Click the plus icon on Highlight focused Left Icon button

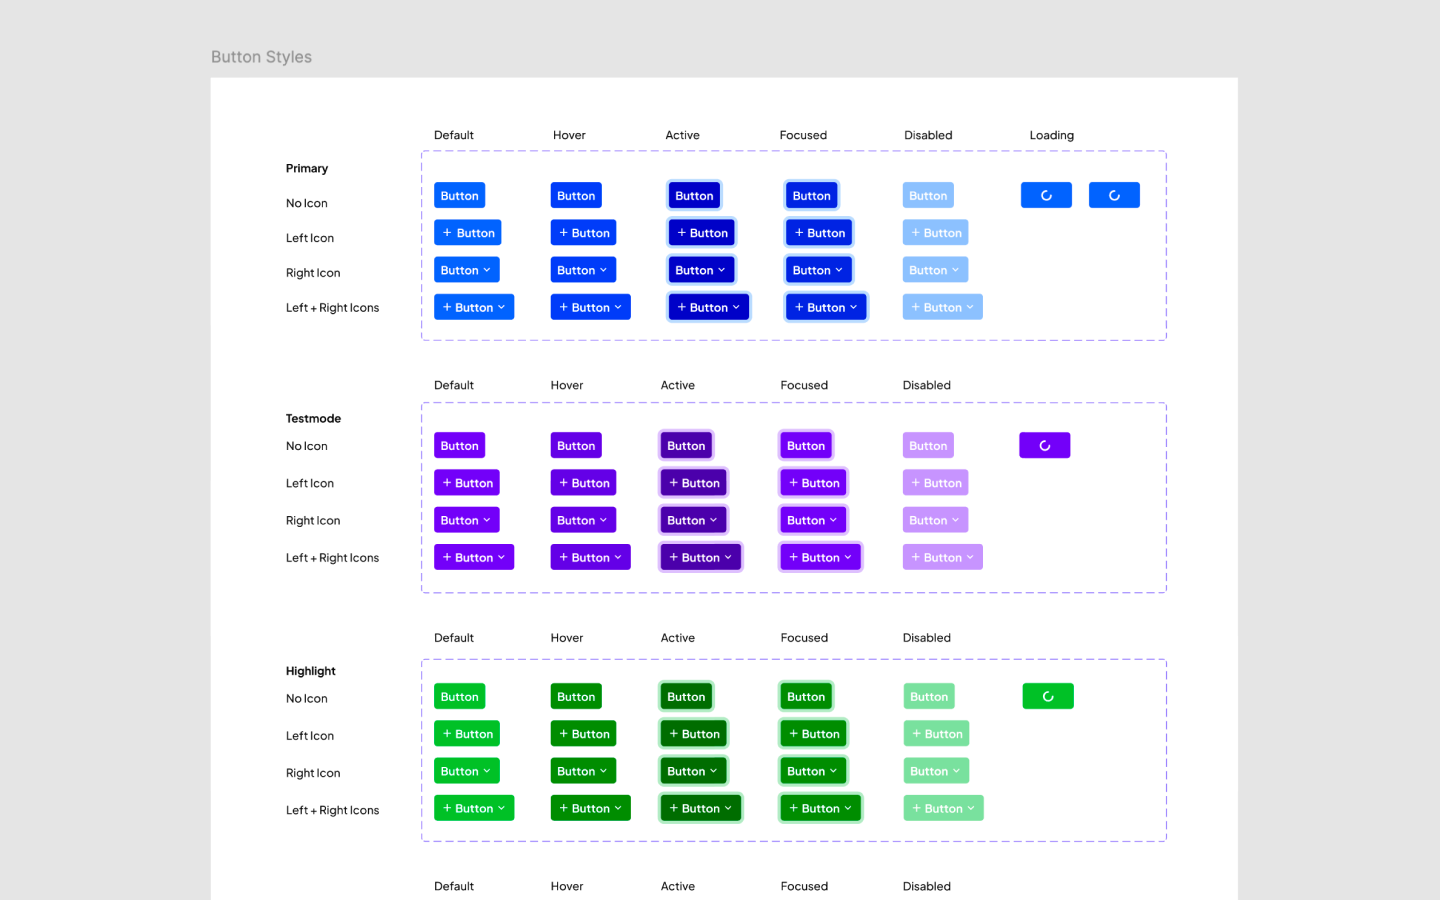click(x=793, y=733)
